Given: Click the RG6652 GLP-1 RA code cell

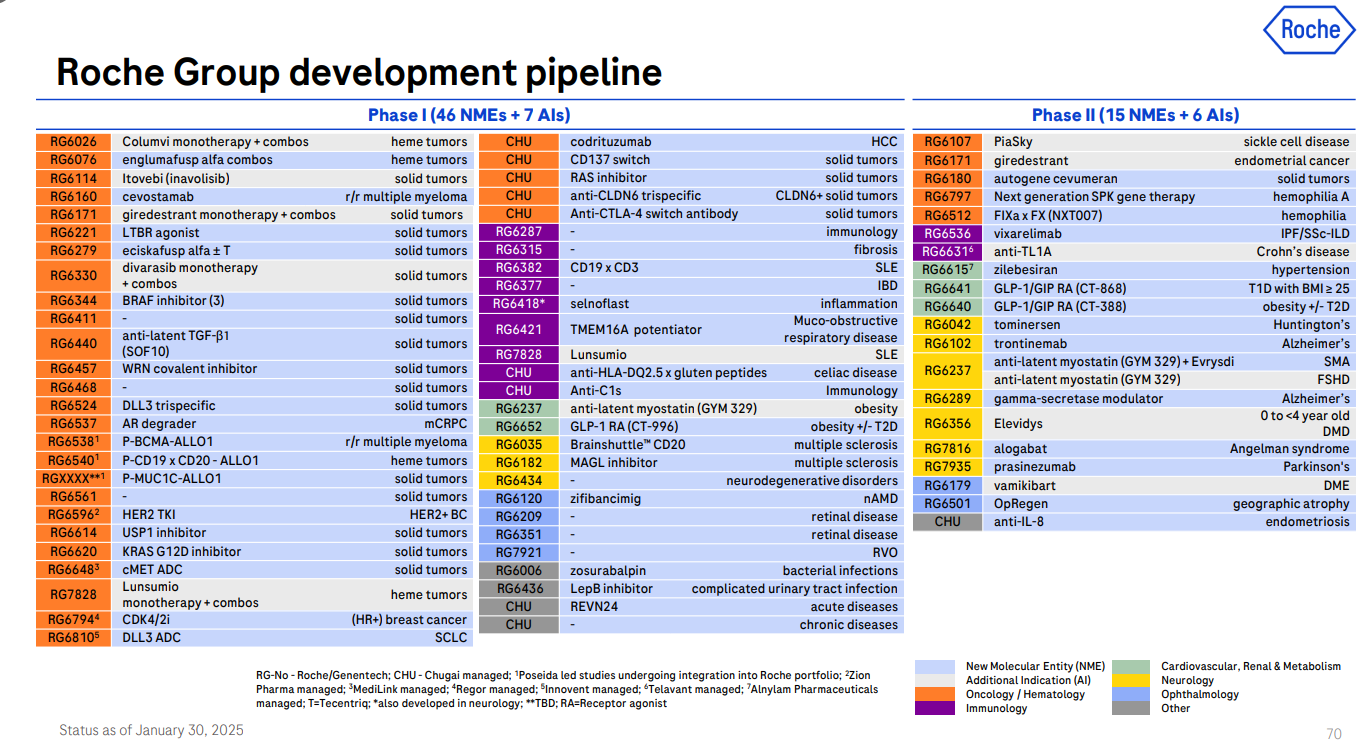Looking at the screenshot, I should point(518,426).
